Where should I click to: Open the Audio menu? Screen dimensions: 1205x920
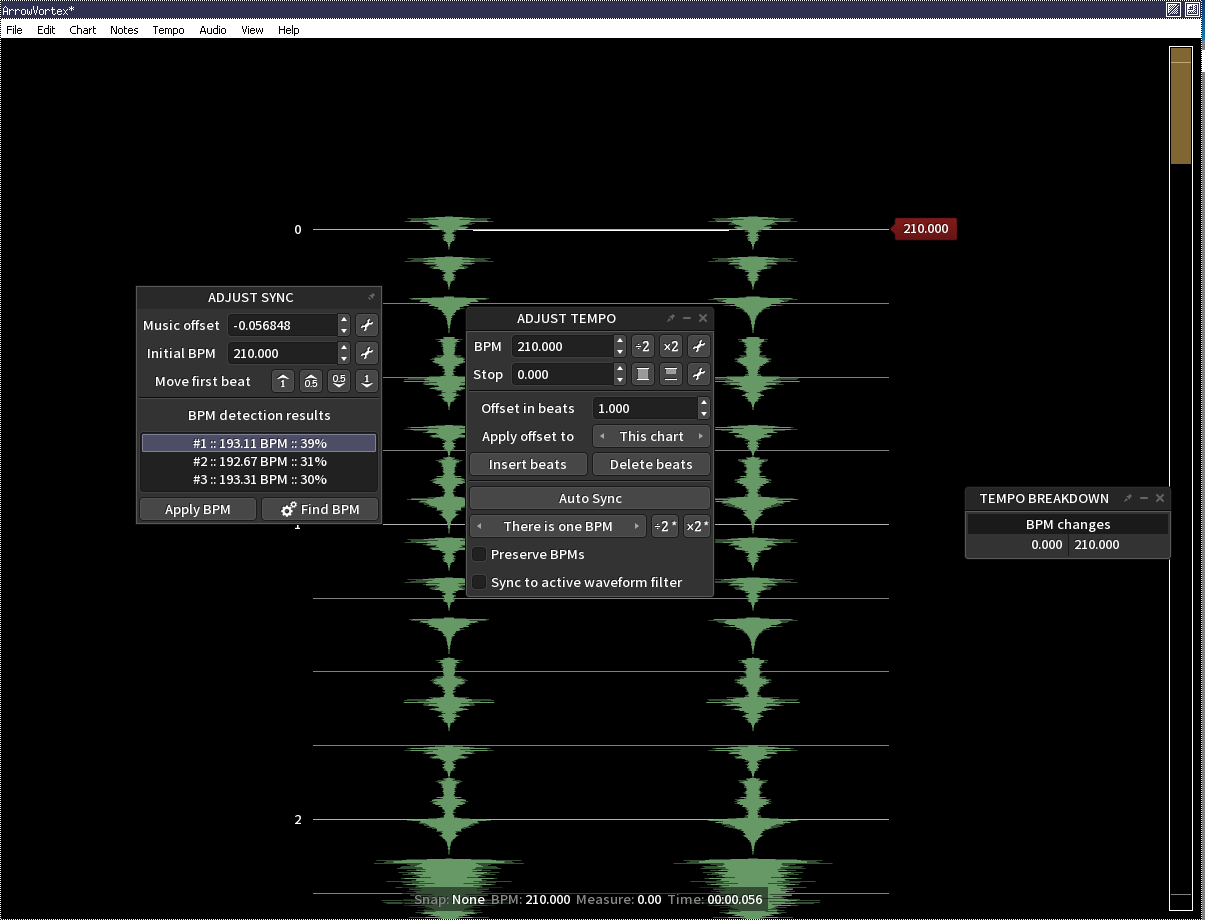[212, 30]
